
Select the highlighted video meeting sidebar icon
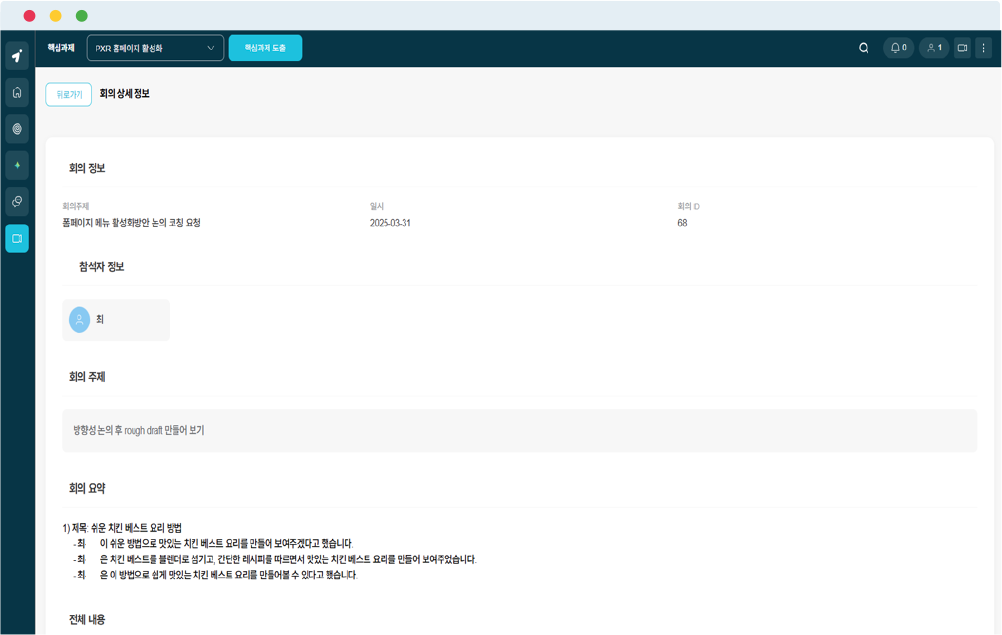point(17,238)
